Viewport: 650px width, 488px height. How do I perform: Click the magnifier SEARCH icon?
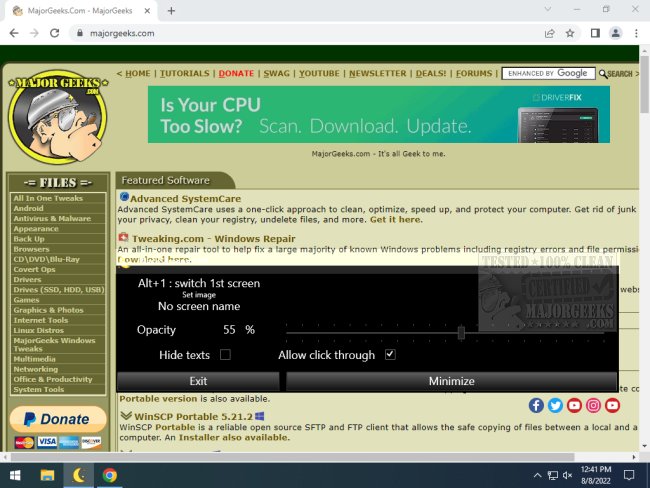(616, 74)
